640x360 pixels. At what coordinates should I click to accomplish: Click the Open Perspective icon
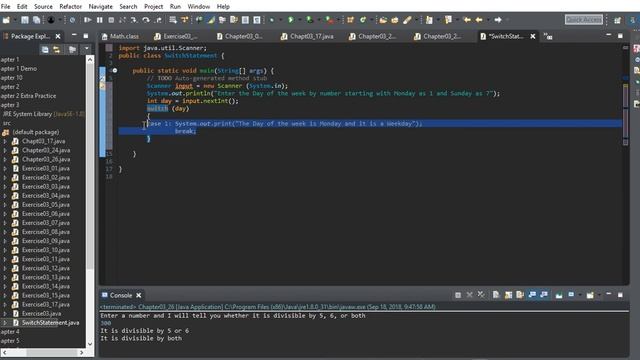coord(617,20)
